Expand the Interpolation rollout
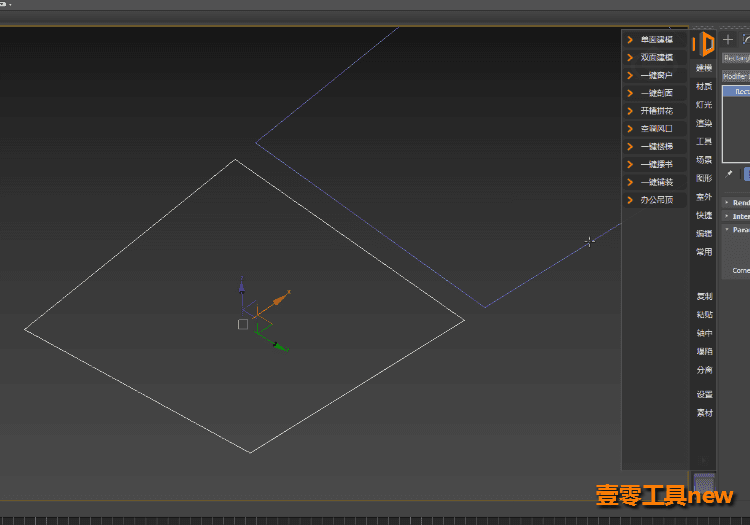Image resolution: width=750 pixels, height=525 pixels. pyautogui.click(x=736, y=217)
